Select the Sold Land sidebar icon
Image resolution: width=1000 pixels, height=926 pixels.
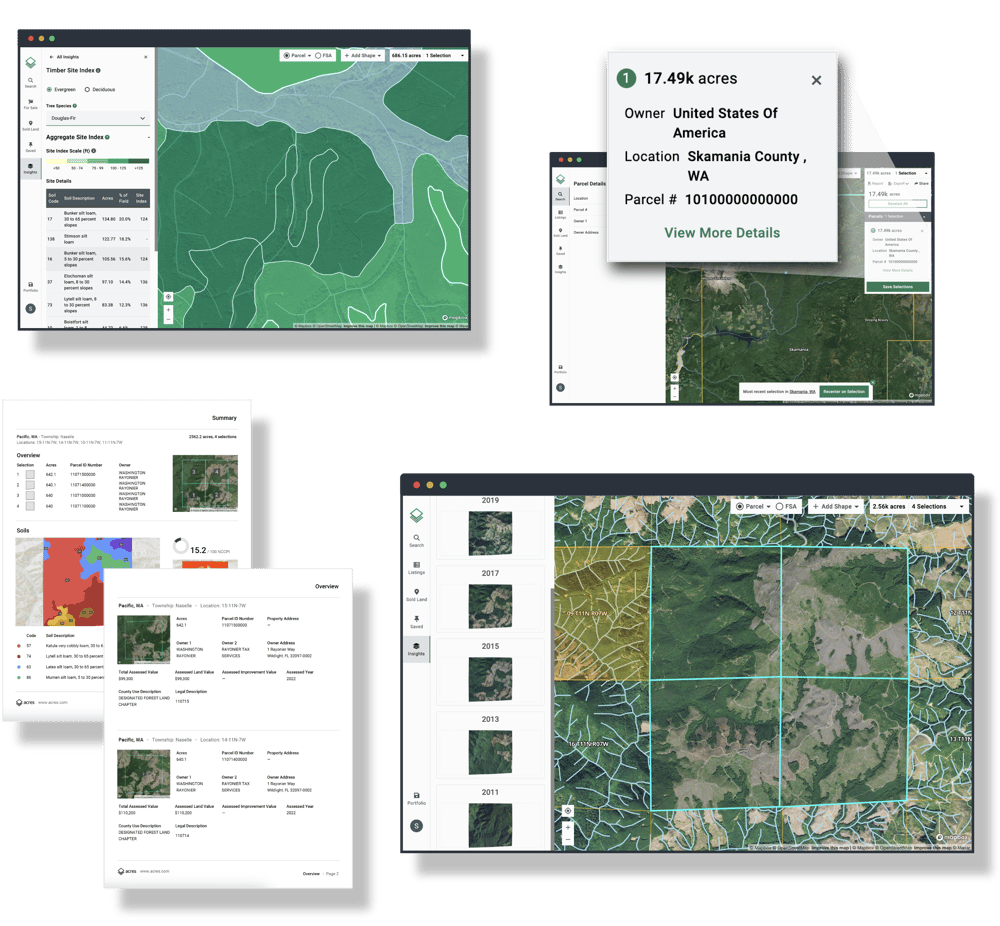point(29,123)
